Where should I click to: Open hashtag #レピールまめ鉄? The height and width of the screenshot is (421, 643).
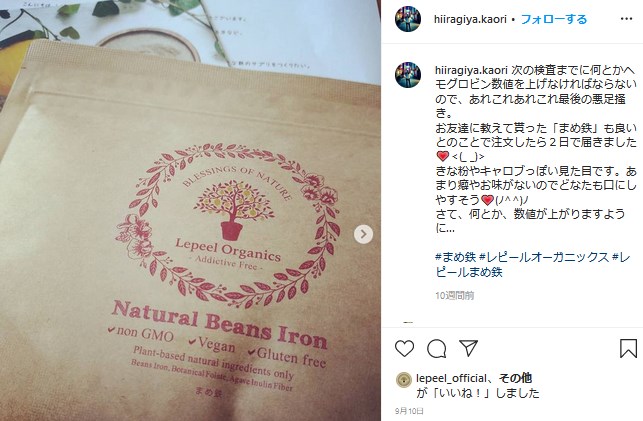coord(532,265)
